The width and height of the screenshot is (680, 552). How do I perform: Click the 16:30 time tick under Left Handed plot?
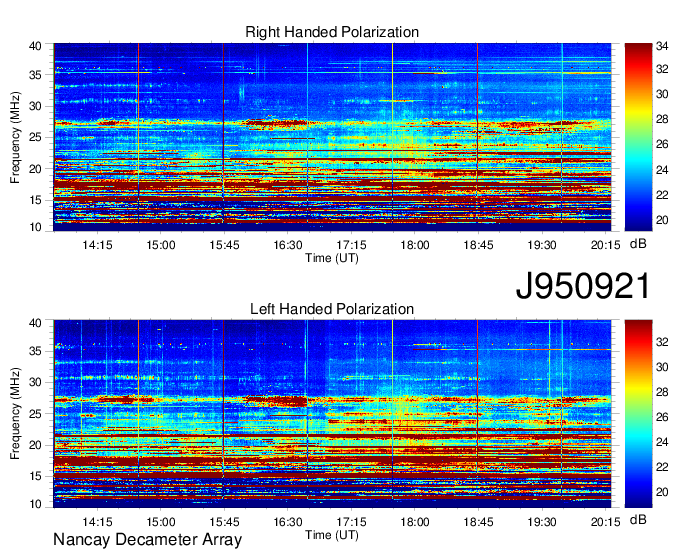click(x=288, y=522)
